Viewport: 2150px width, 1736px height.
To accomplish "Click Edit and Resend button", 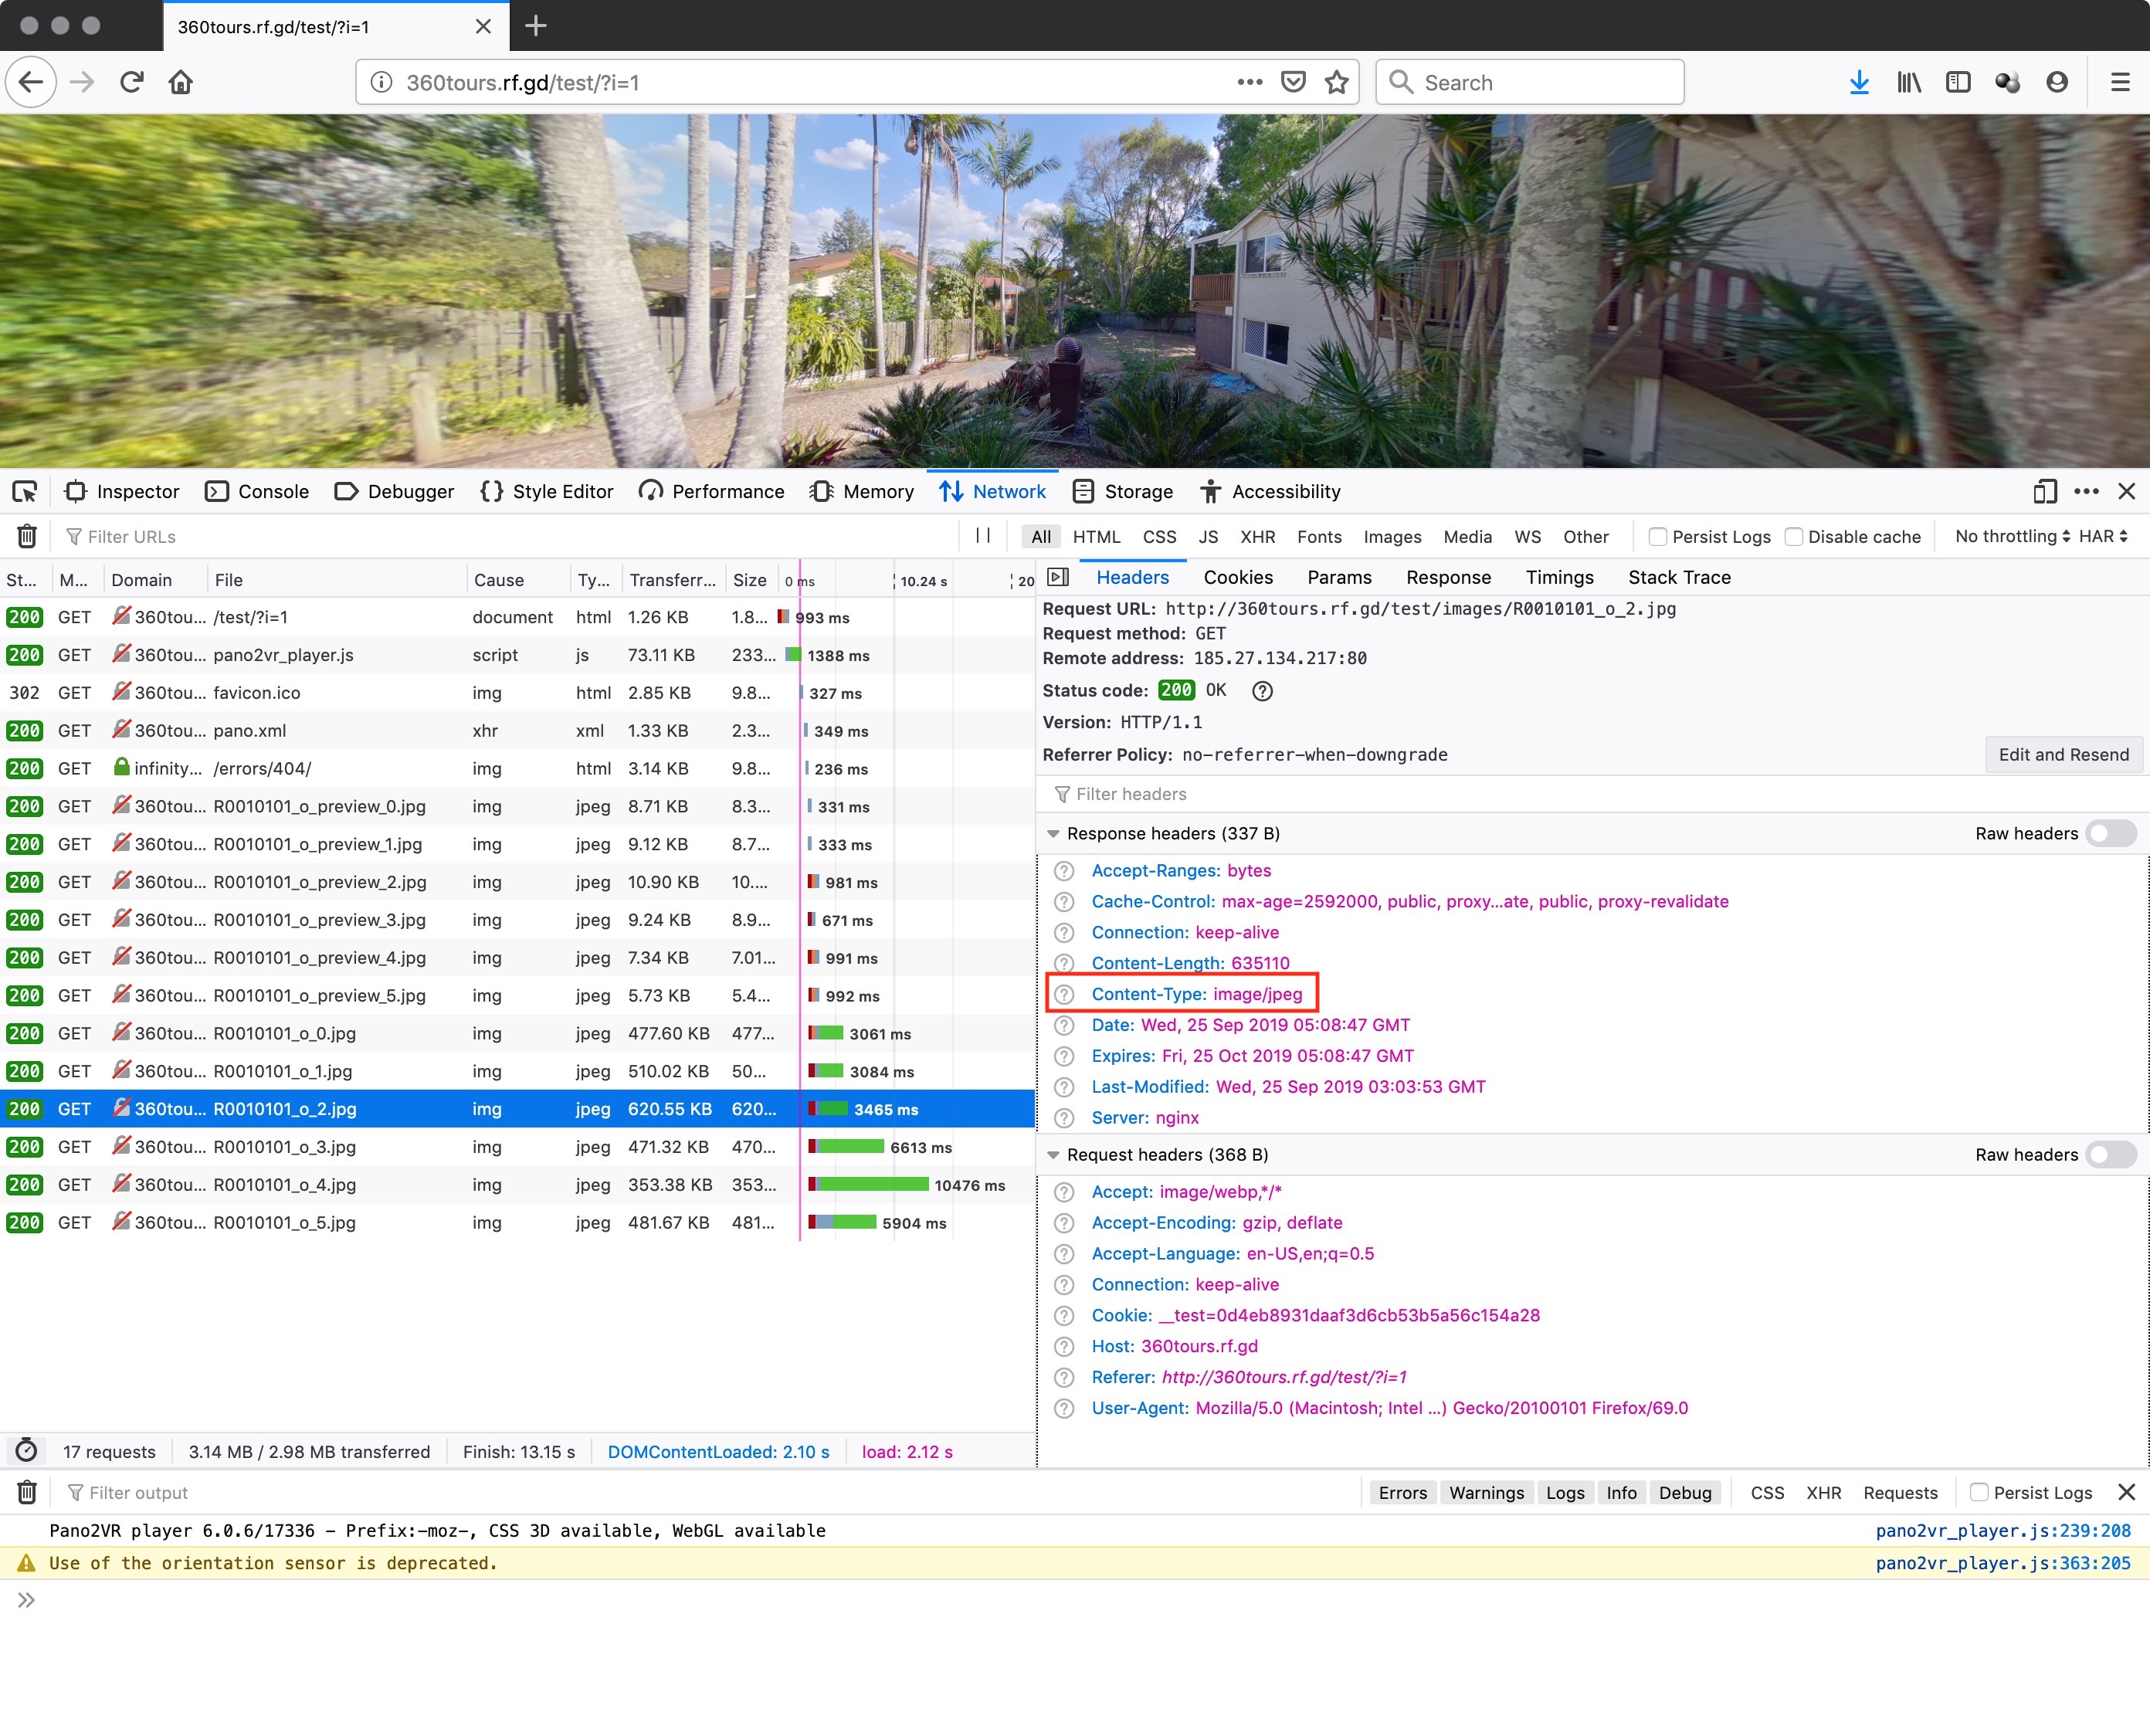I will 2063,754.
